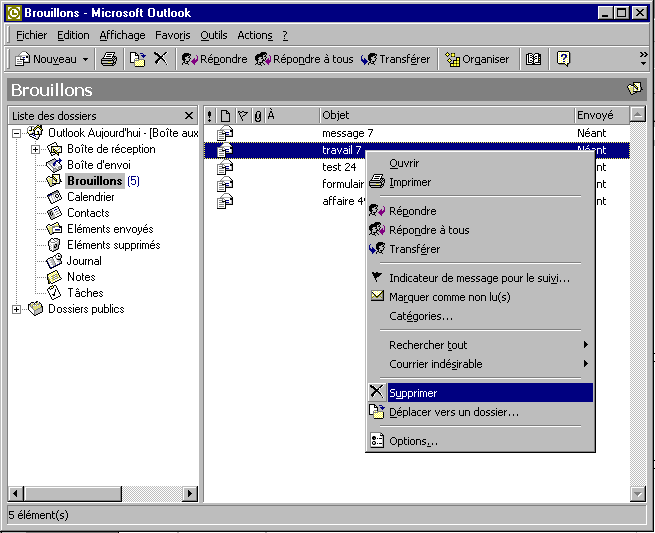Choose Imprimer from context menu

point(480,182)
